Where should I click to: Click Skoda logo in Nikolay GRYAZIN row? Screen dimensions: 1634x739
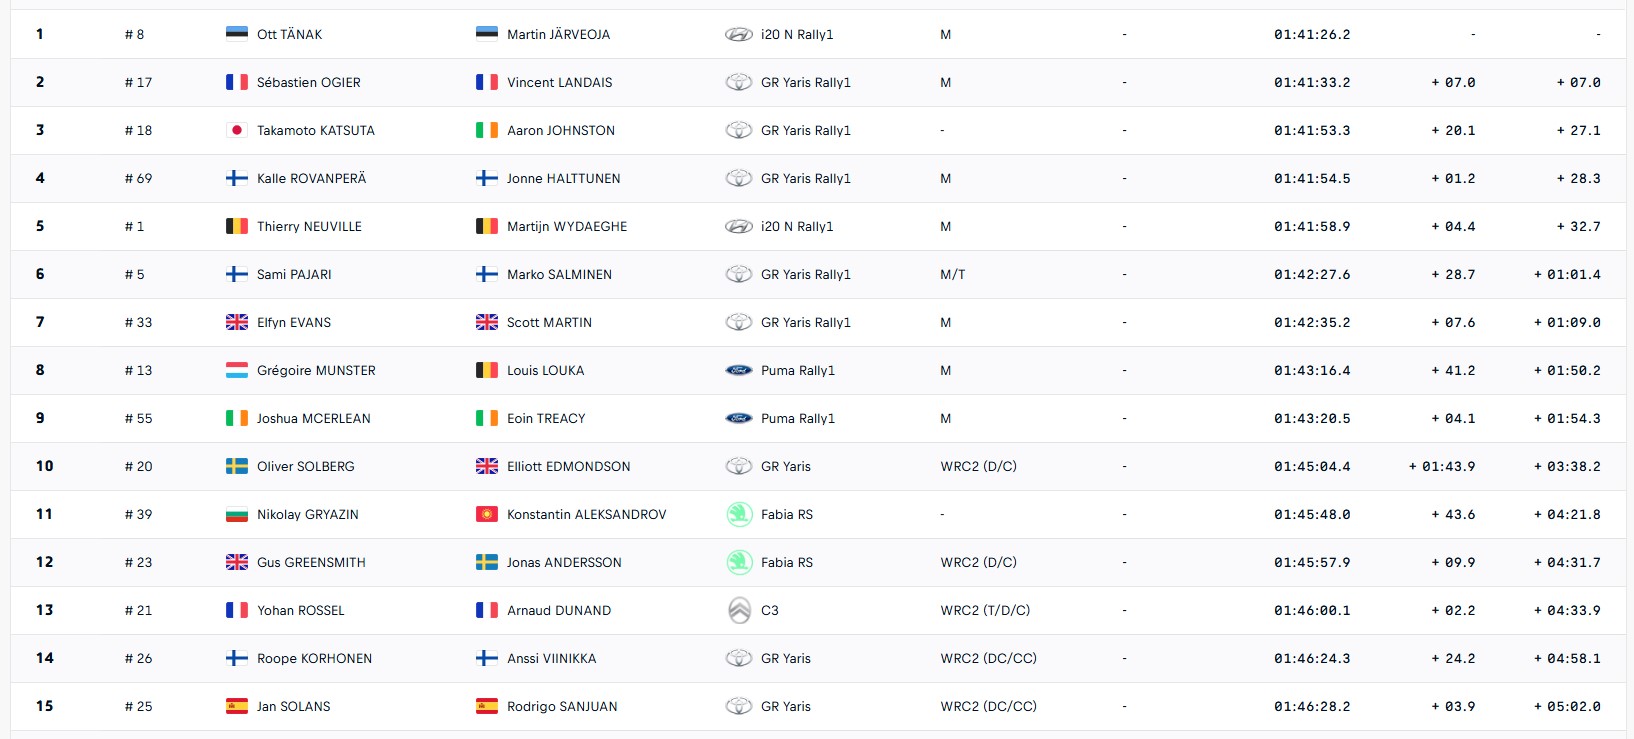coord(739,514)
